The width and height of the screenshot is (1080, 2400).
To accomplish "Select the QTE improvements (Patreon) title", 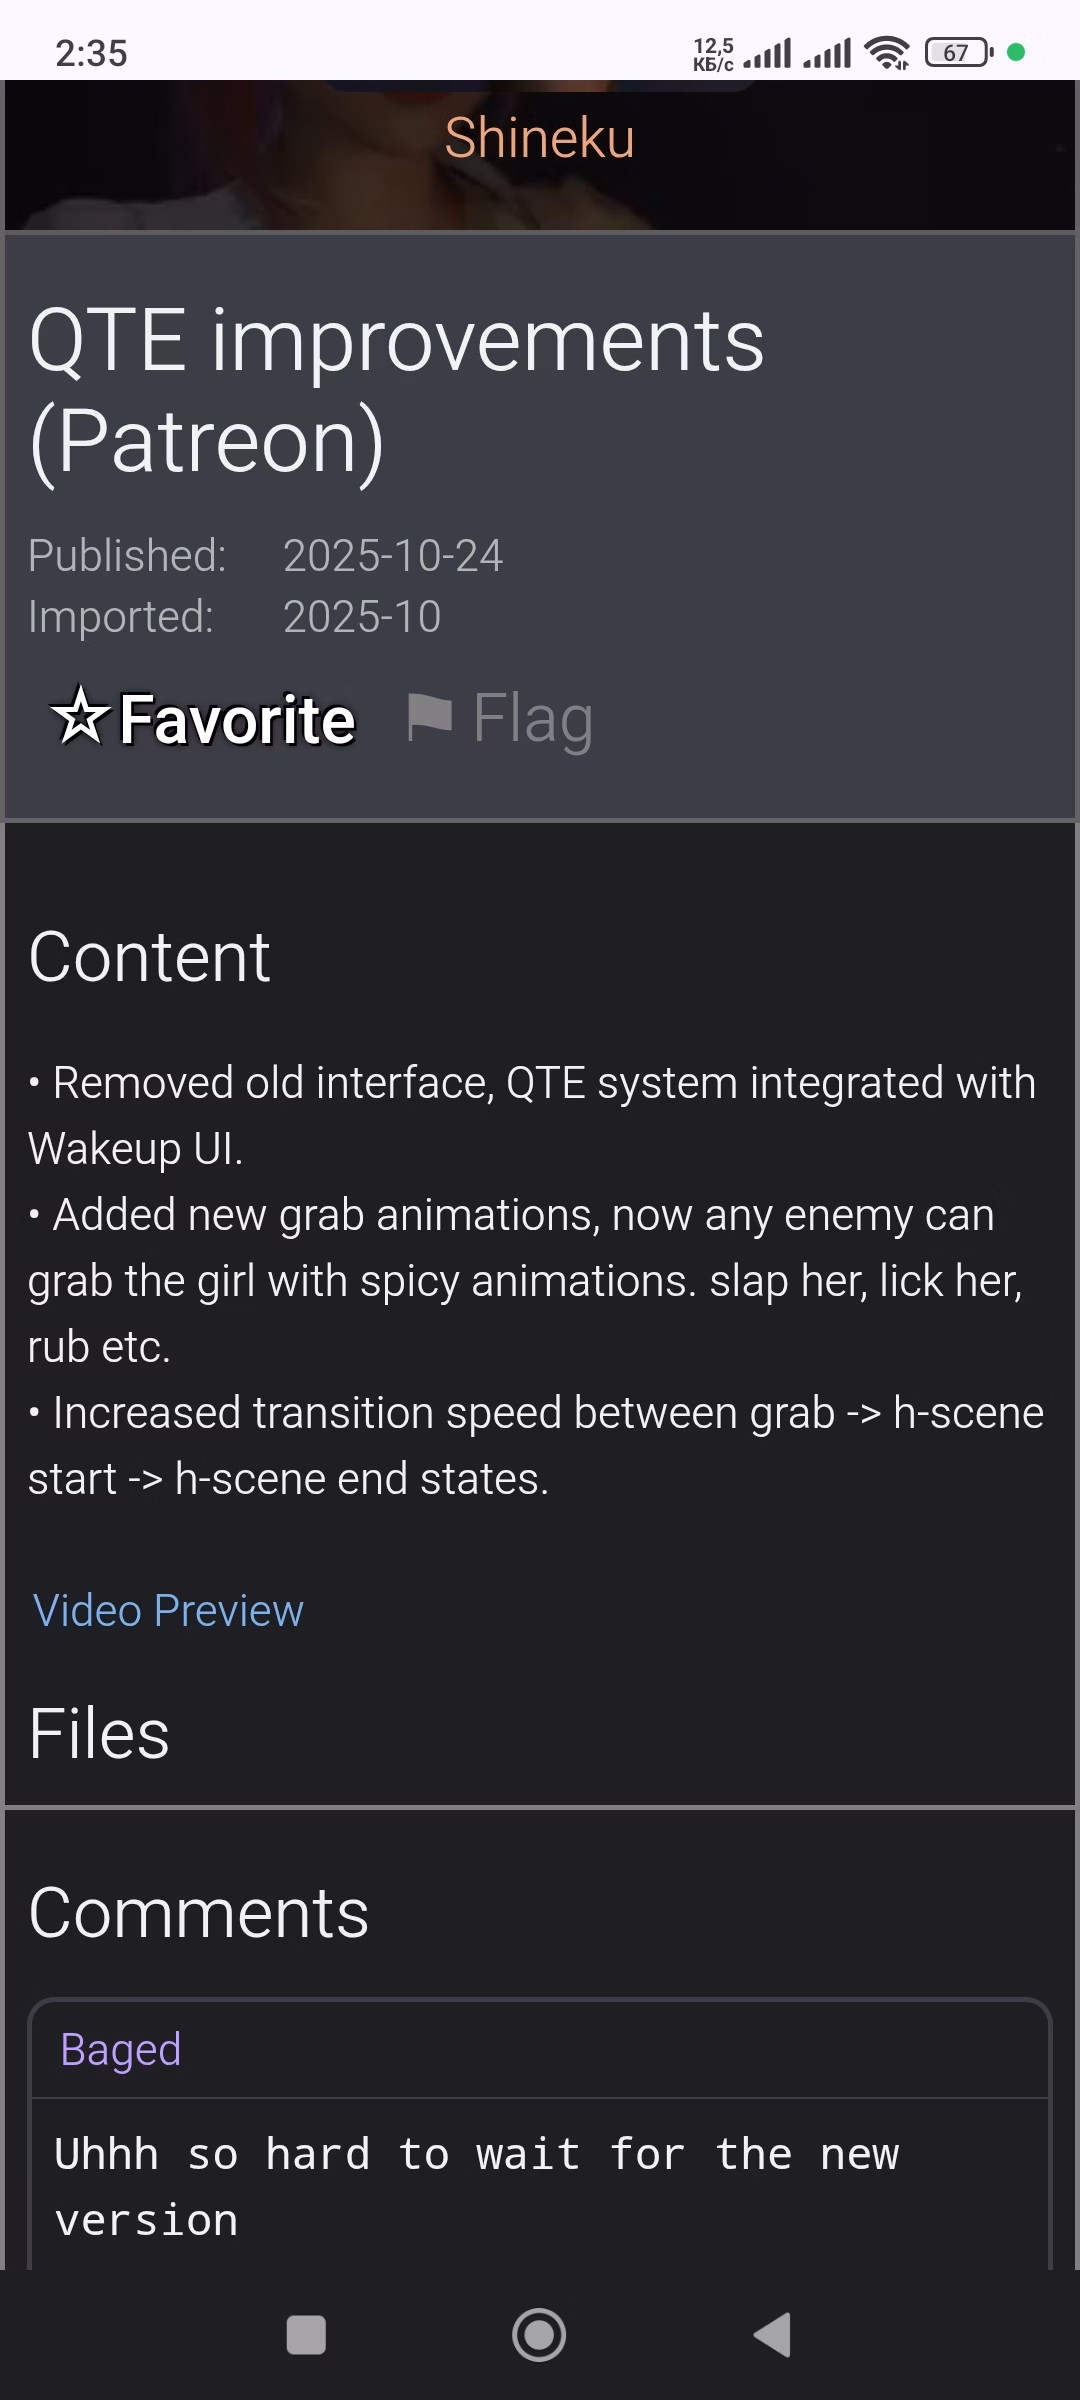I will (396, 390).
